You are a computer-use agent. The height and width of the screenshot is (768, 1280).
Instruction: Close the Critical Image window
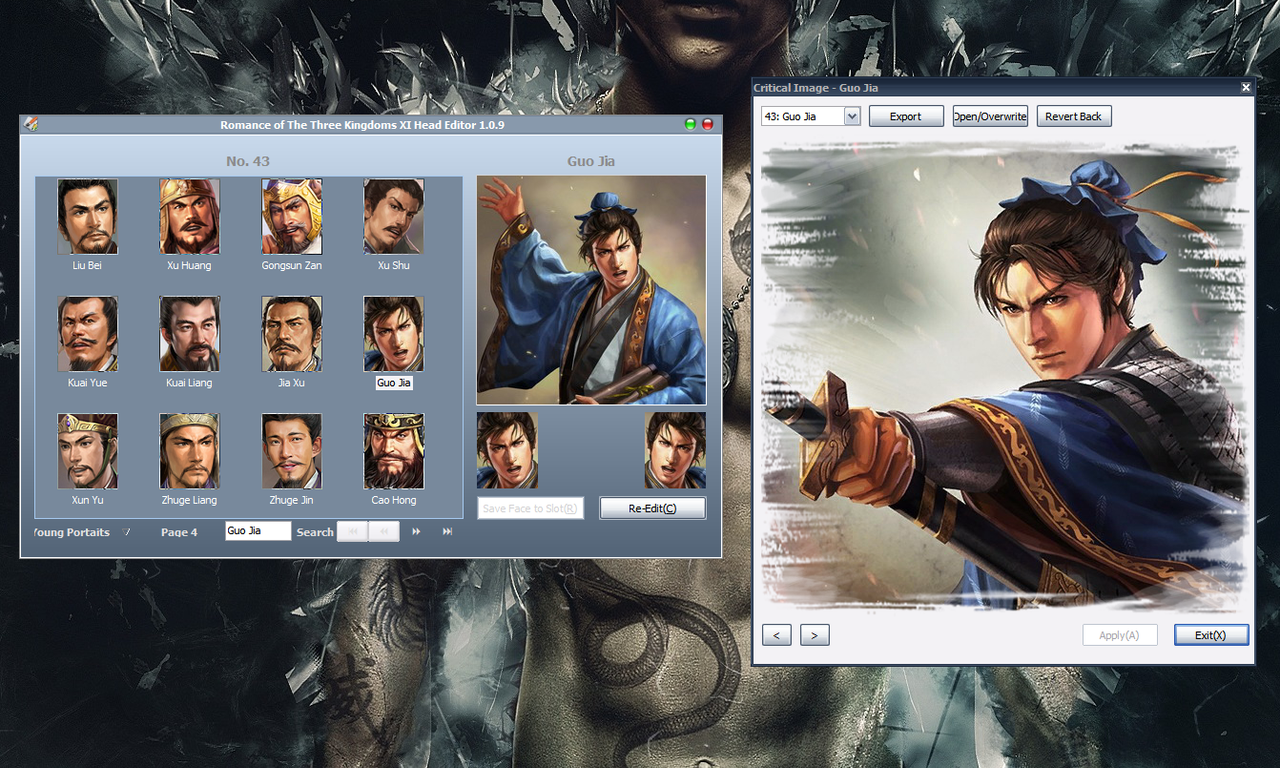coord(1246,88)
